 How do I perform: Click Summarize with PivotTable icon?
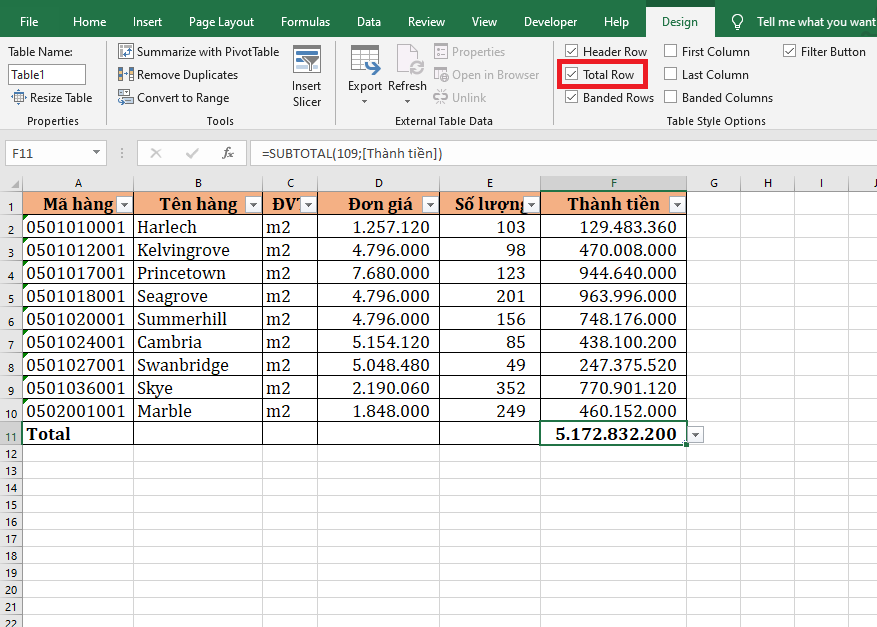pos(126,51)
